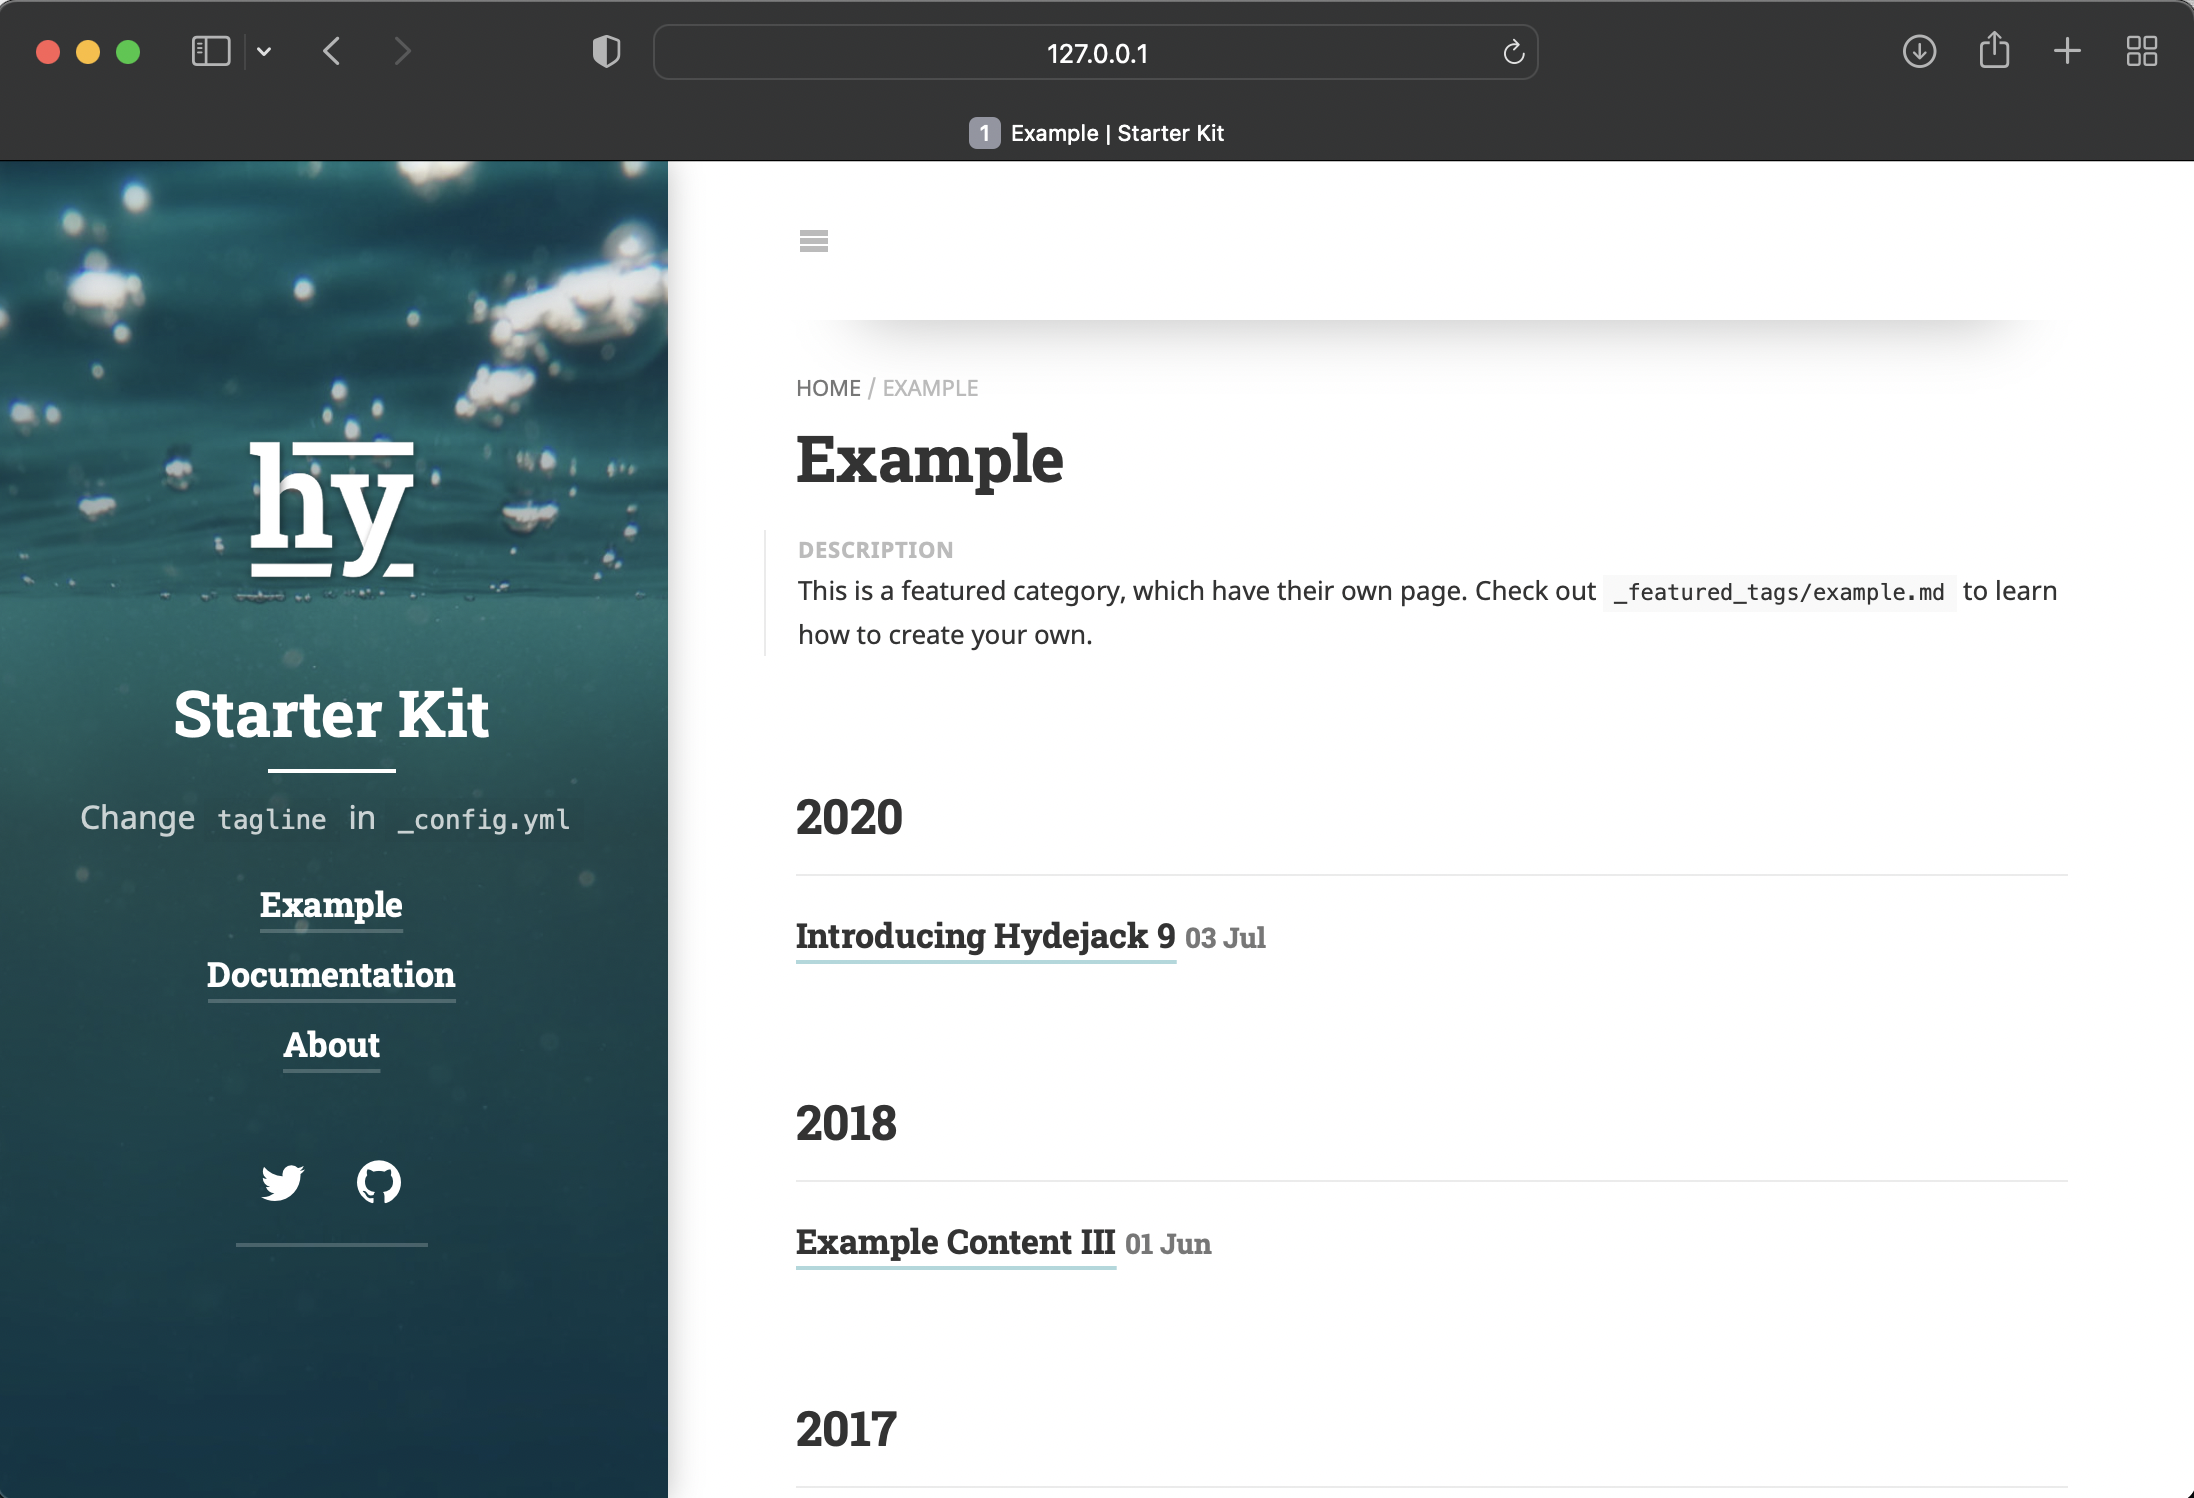This screenshot has width=2194, height=1498.
Task: Open the GitHub icon link
Action: 379,1182
